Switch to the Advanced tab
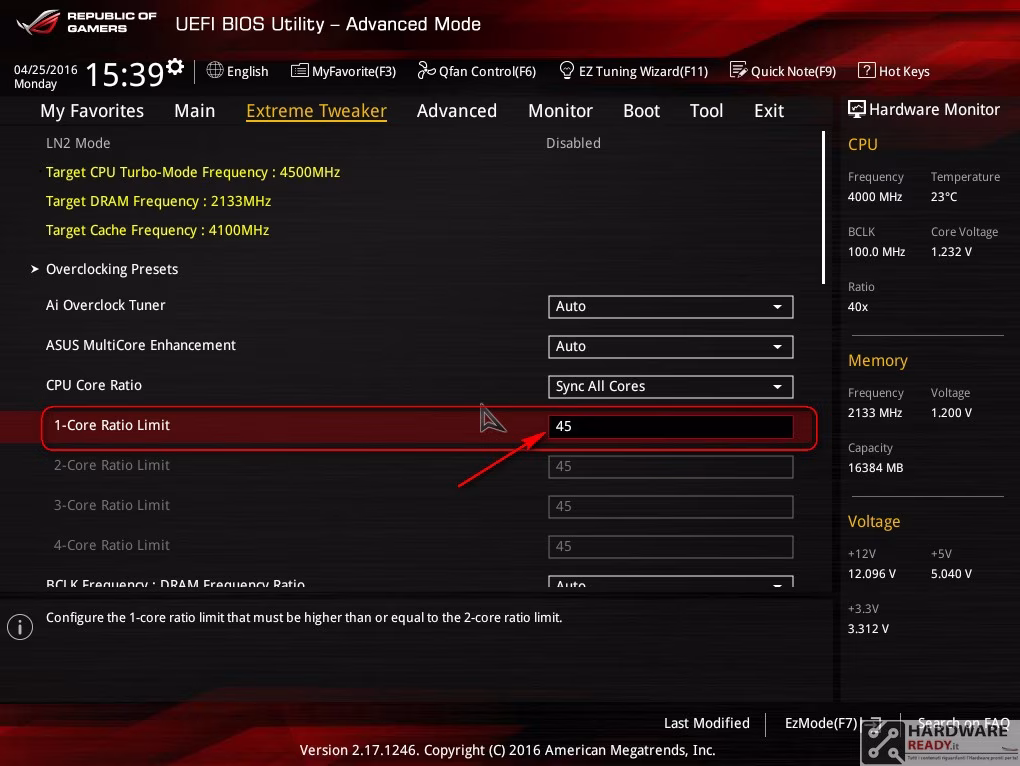This screenshot has height=766, width=1020. click(457, 111)
